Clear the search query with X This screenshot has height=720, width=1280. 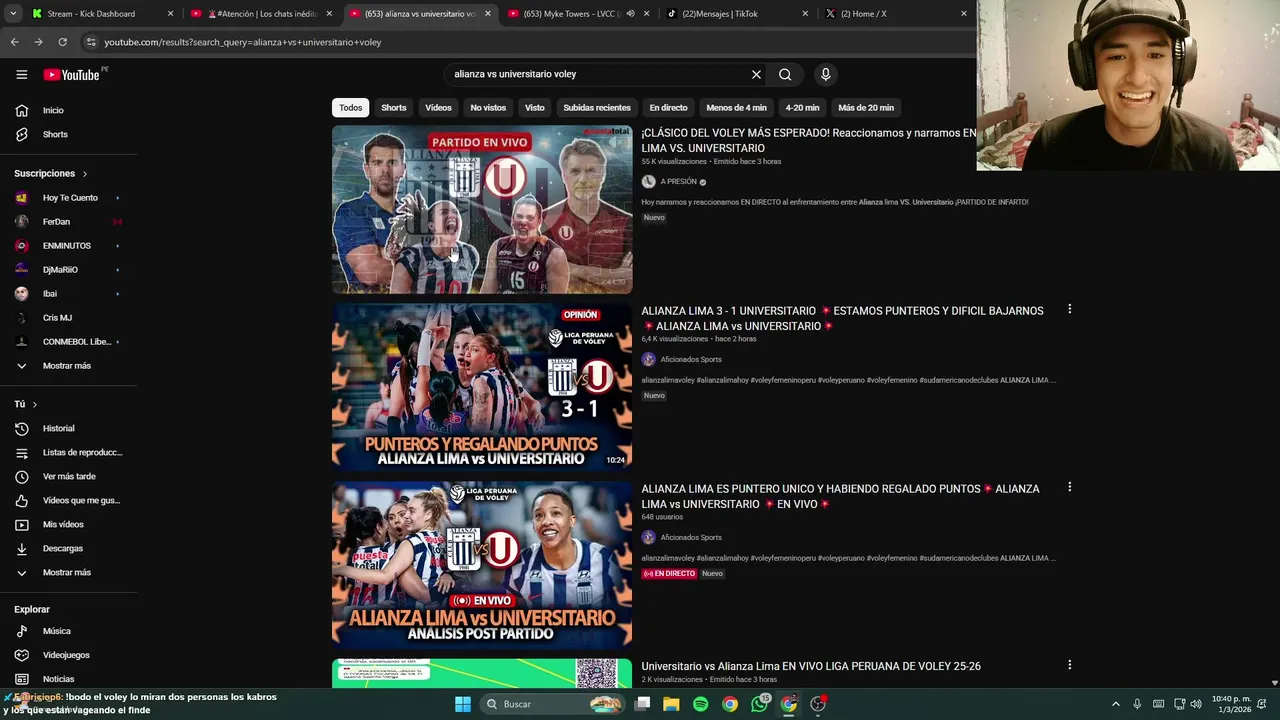click(x=756, y=74)
